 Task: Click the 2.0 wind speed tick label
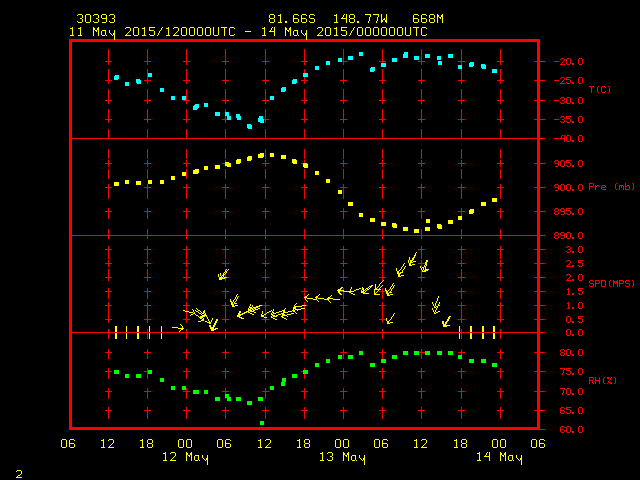574,278
